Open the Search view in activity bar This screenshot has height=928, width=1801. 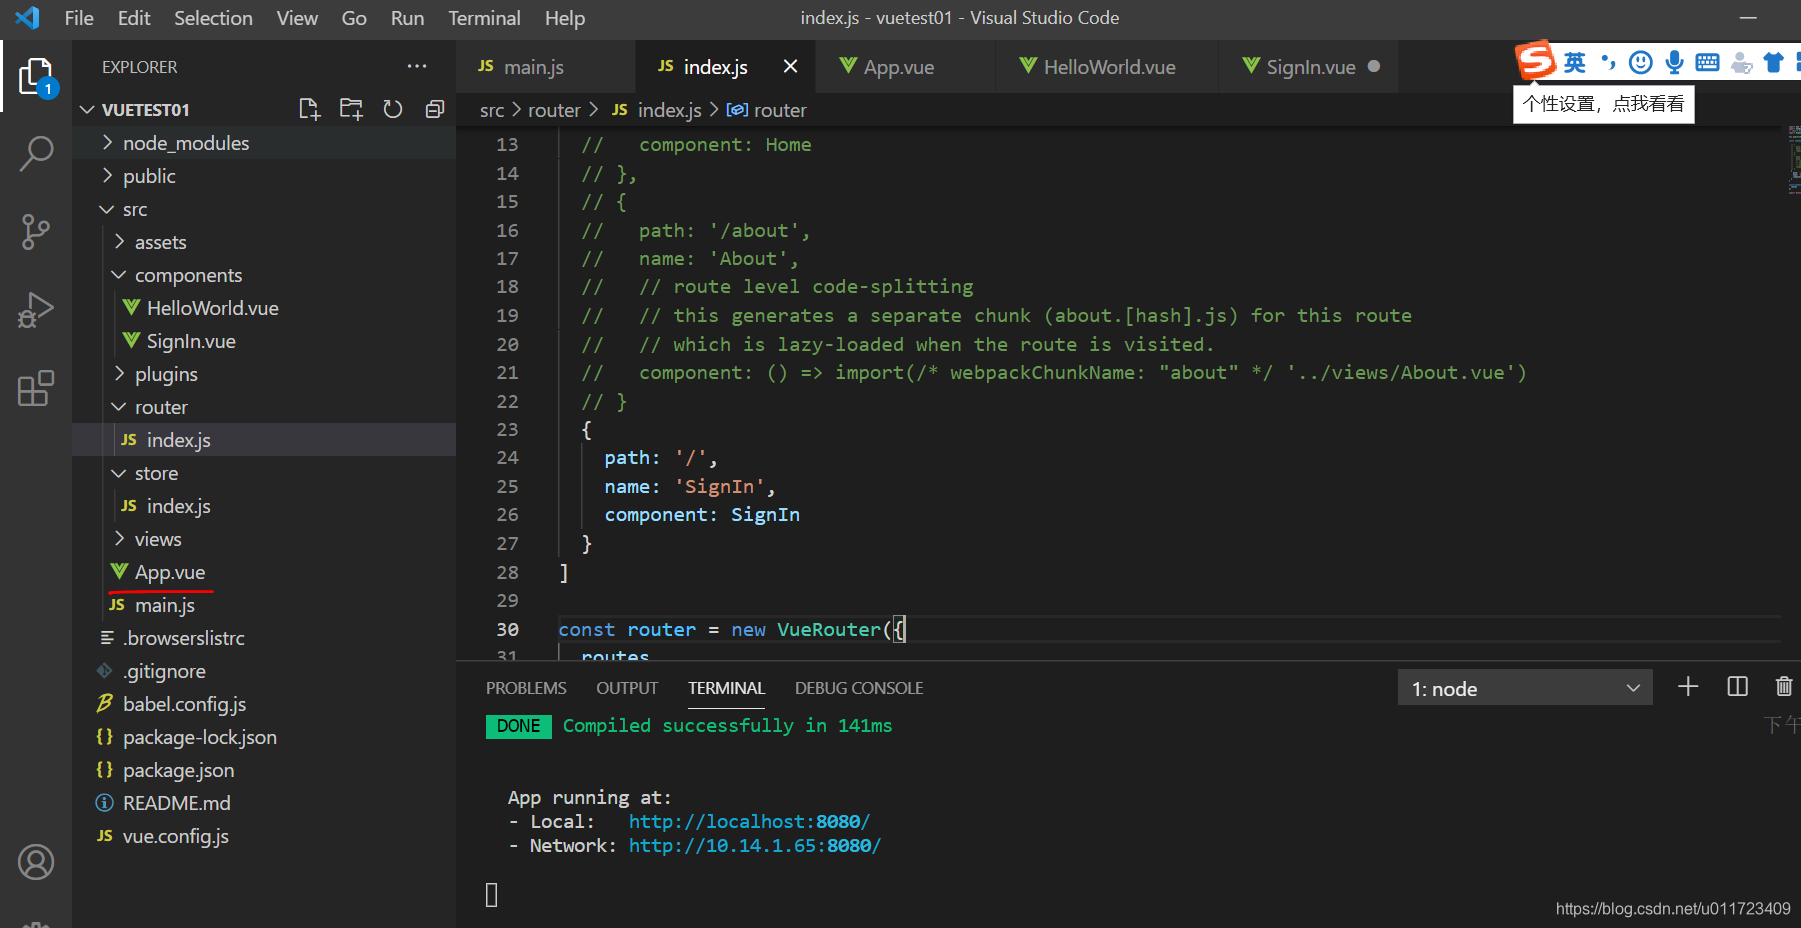[x=36, y=154]
